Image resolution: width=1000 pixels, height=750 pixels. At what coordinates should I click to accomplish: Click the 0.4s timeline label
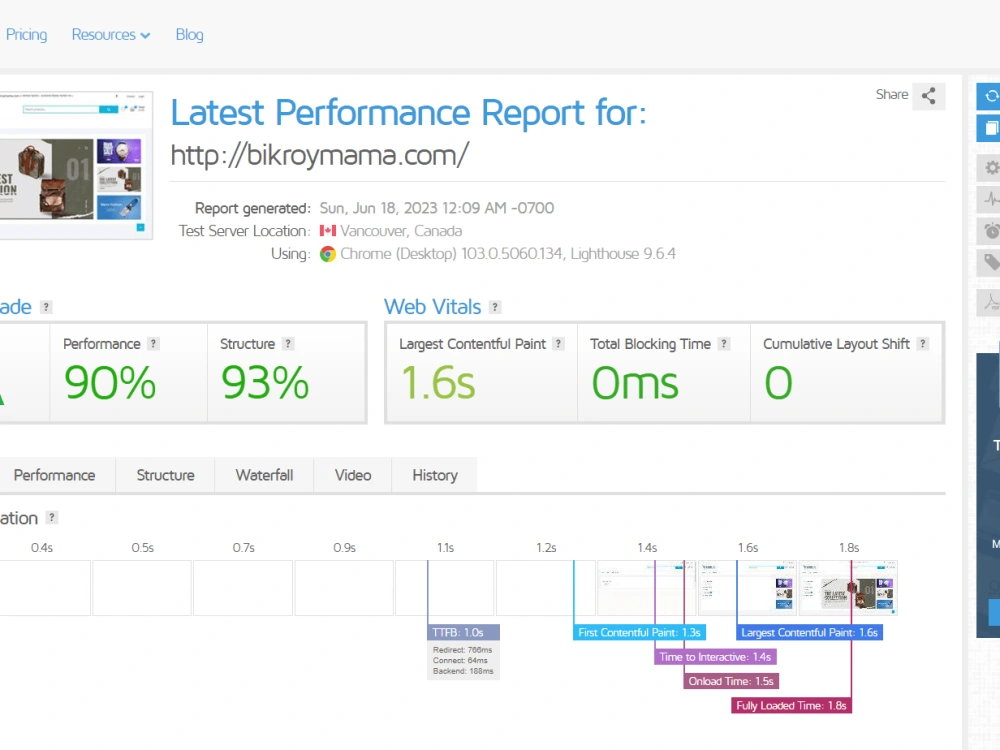click(x=42, y=548)
